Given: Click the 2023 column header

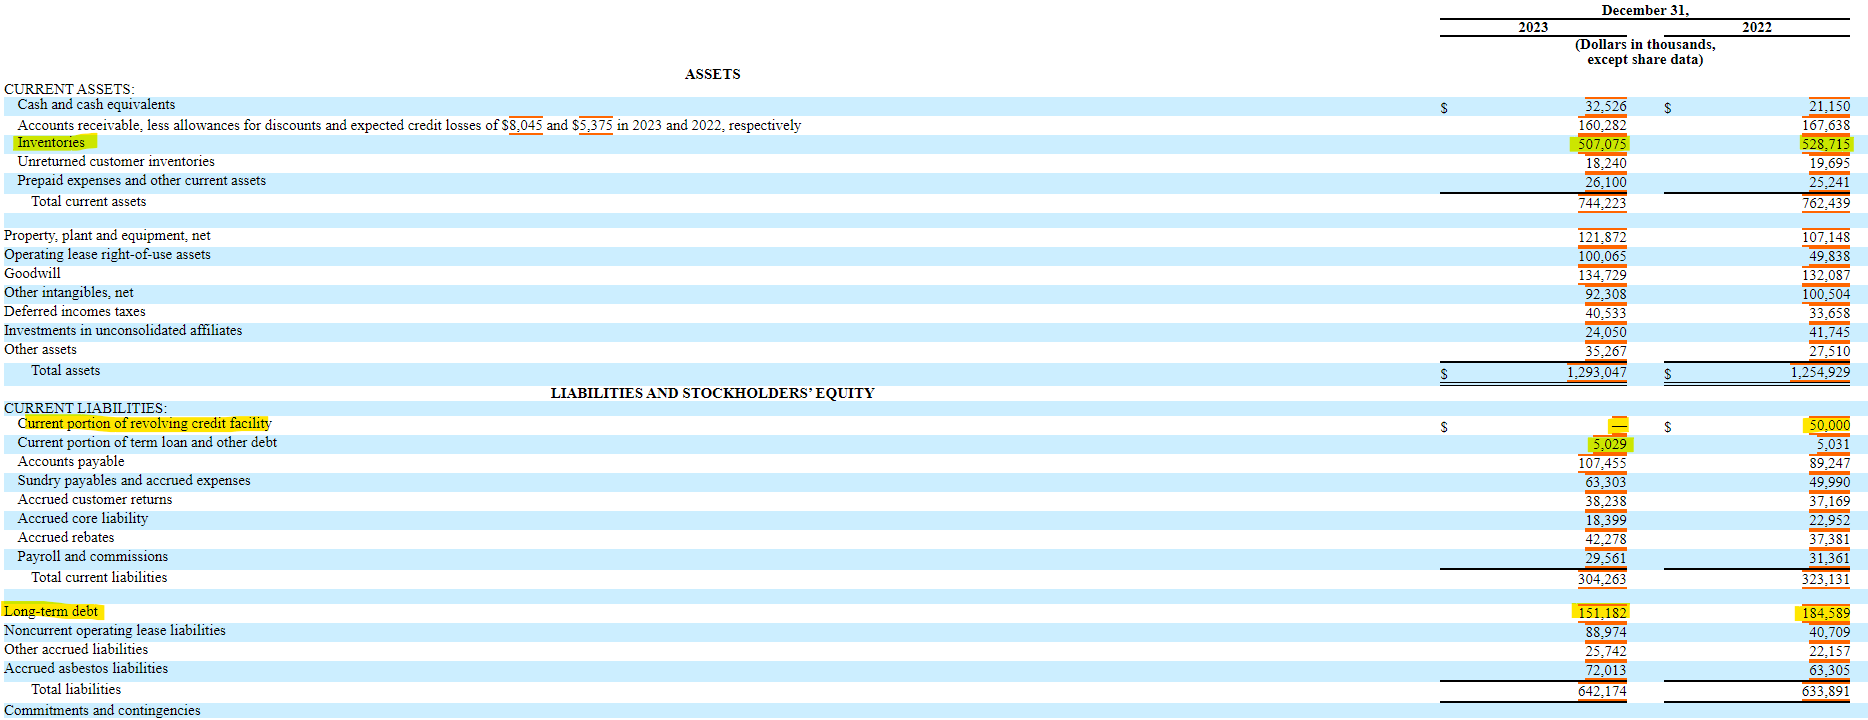Looking at the screenshot, I should click(x=1533, y=27).
